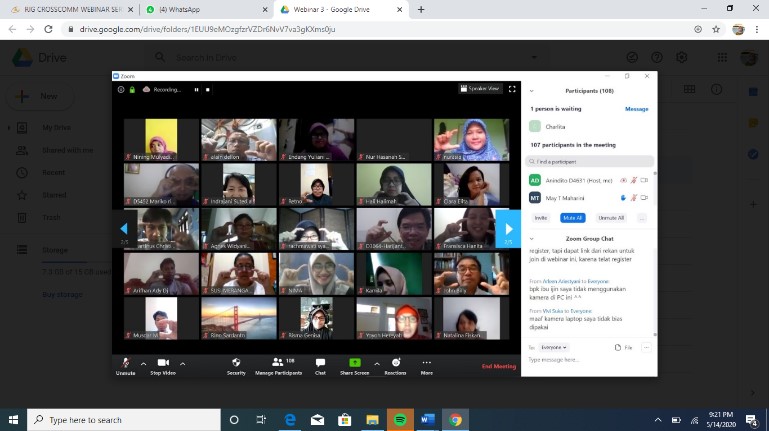Screen dimensions: 769x431
Task: Open Word from the taskbar
Action: tap(428, 420)
